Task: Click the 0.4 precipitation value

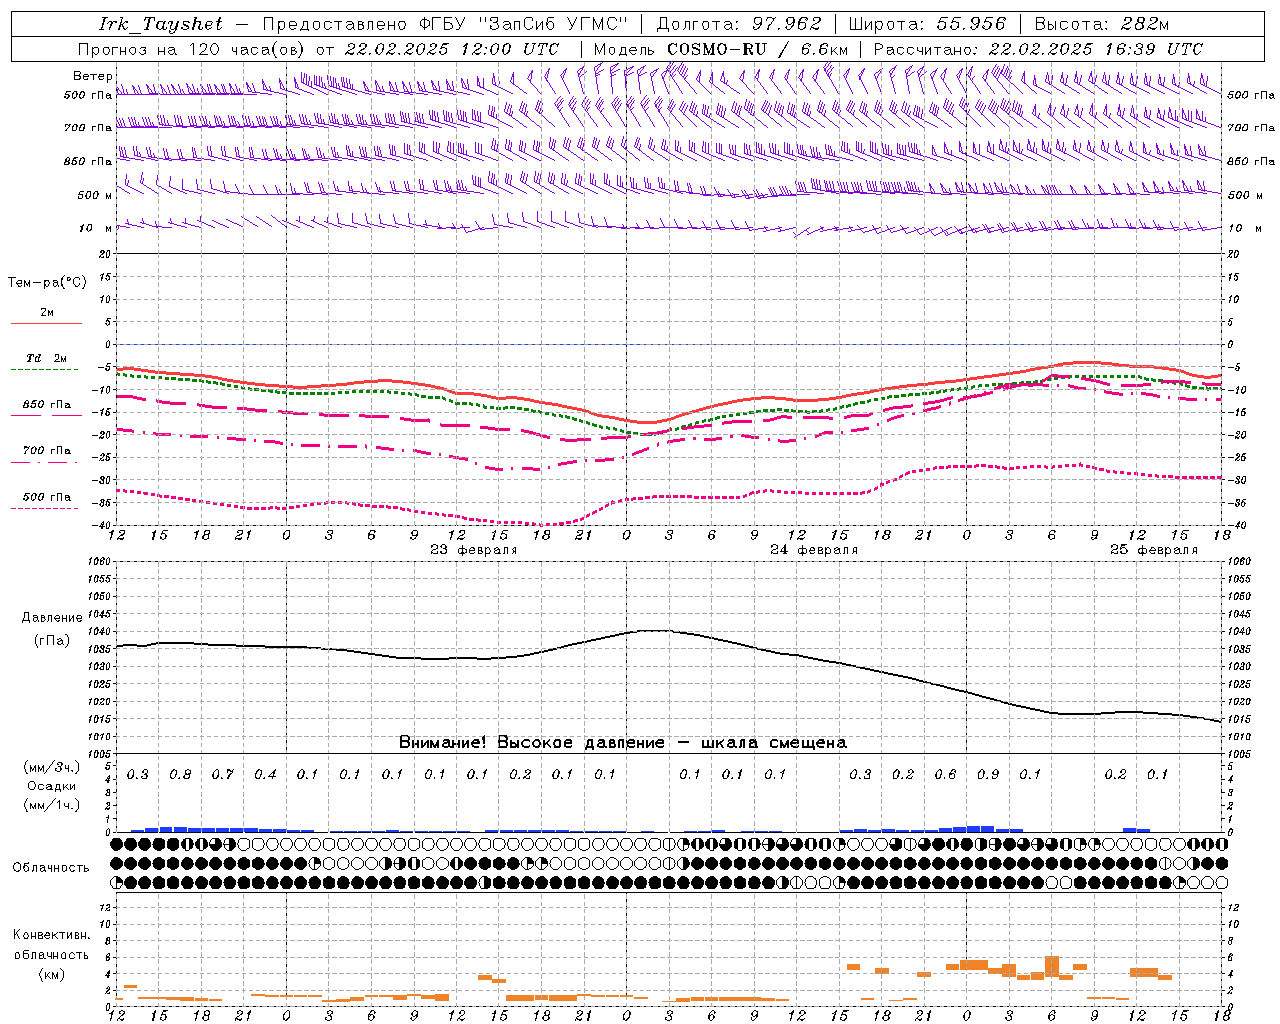Action: coord(265,775)
